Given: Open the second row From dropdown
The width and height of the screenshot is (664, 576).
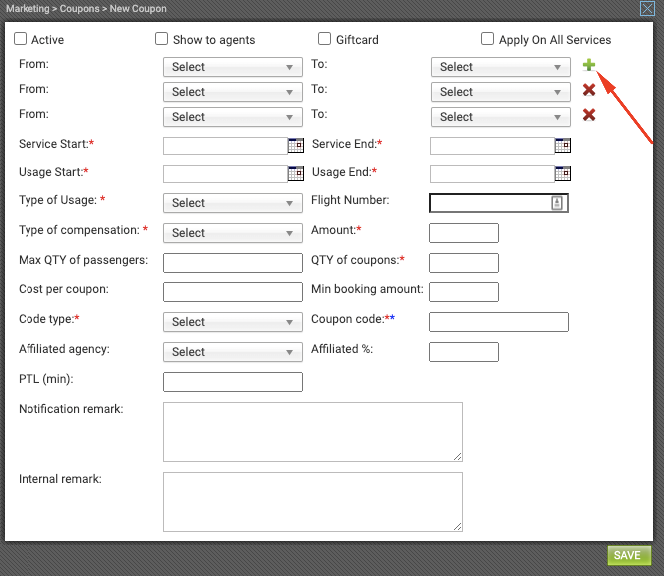Looking at the screenshot, I should click(233, 92).
